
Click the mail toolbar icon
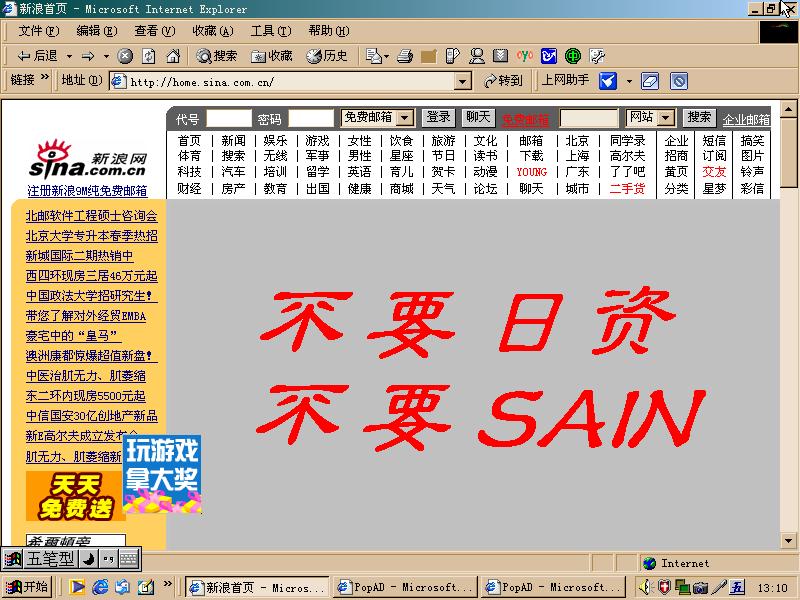(x=373, y=56)
